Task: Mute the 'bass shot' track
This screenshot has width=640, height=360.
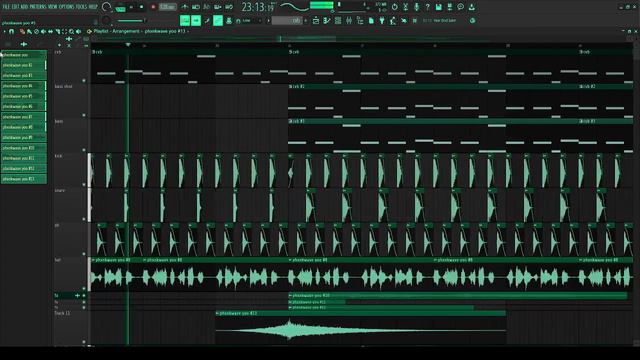Action: pos(84,115)
